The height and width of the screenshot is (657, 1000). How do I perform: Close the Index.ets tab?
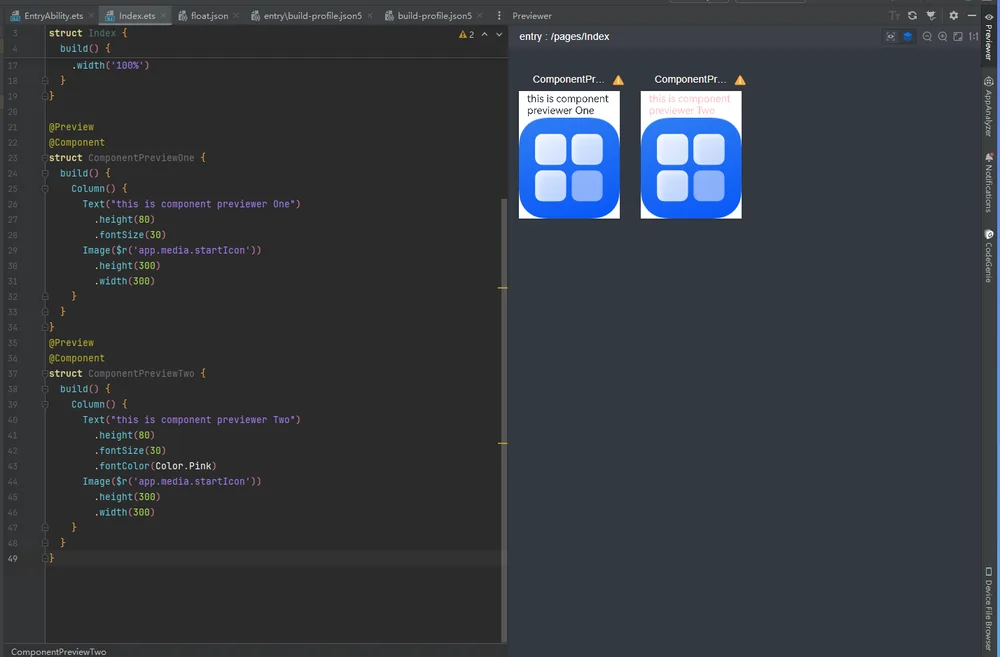pyautogui.click(x=163, y=15)
